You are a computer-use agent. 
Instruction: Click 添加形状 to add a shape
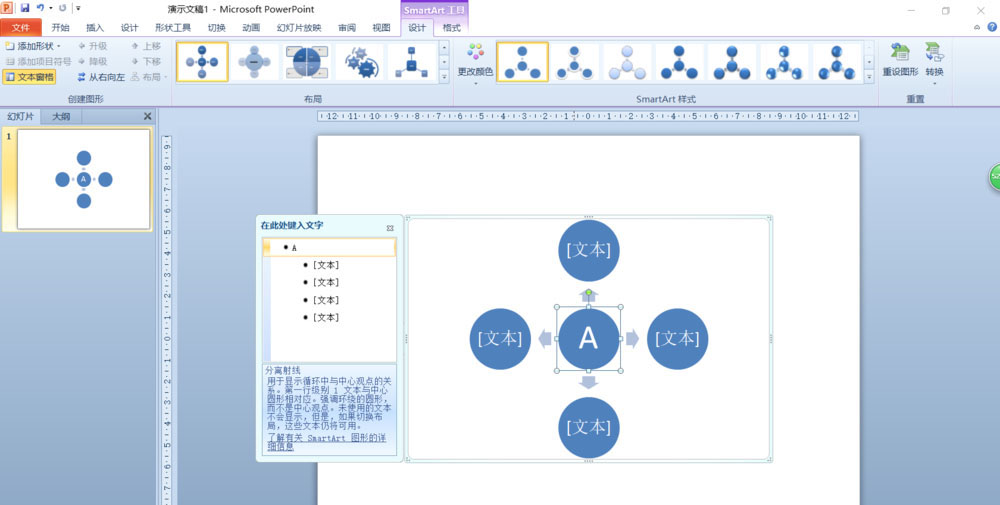[33, 46]
